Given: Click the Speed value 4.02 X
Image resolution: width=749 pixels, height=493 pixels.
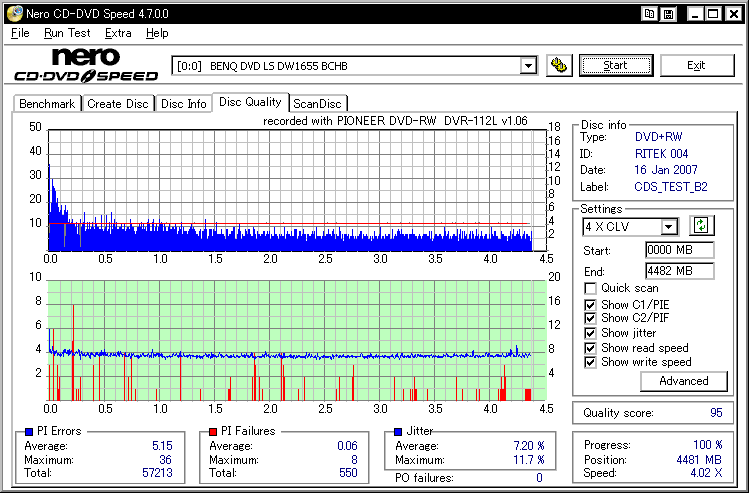Looking at the screenshot, I should [706, 473].
